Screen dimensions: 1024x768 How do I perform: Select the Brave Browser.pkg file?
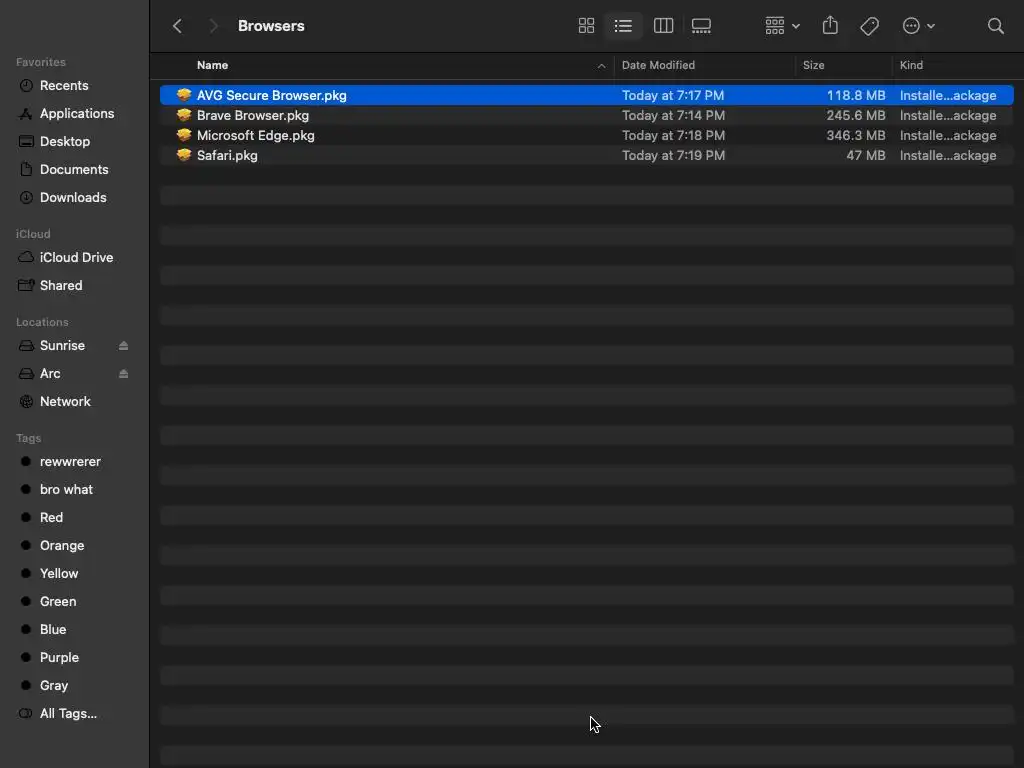pyautogui.click(x=586, y=116)
